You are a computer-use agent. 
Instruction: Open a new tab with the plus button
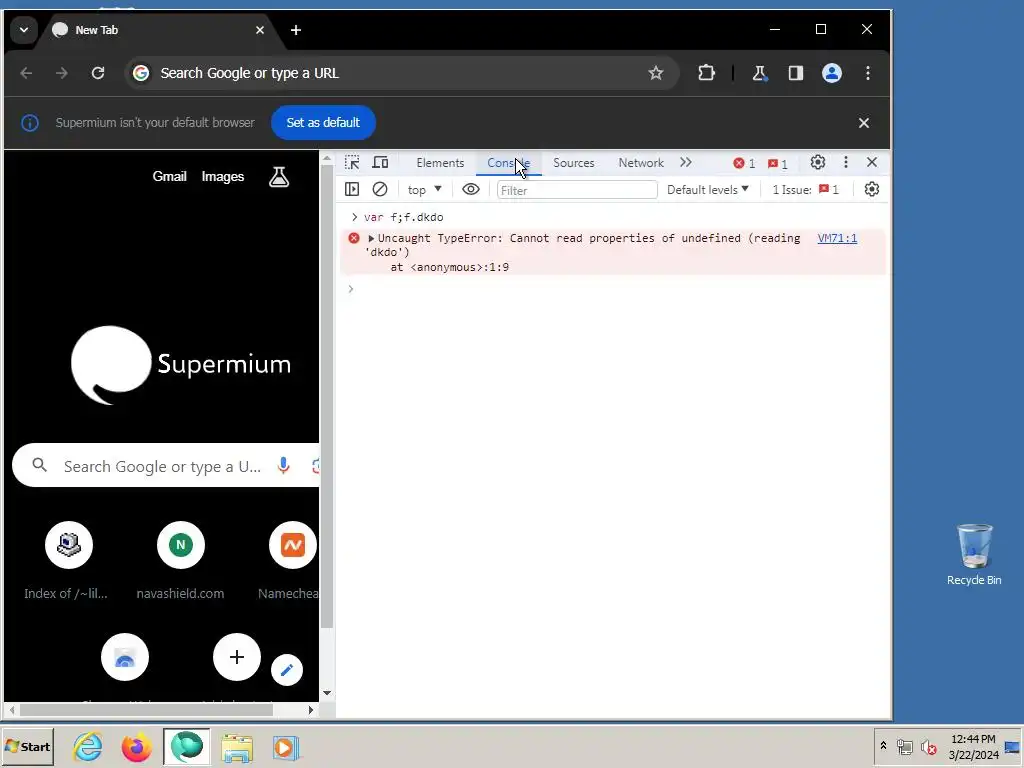(x=296, y=30)
